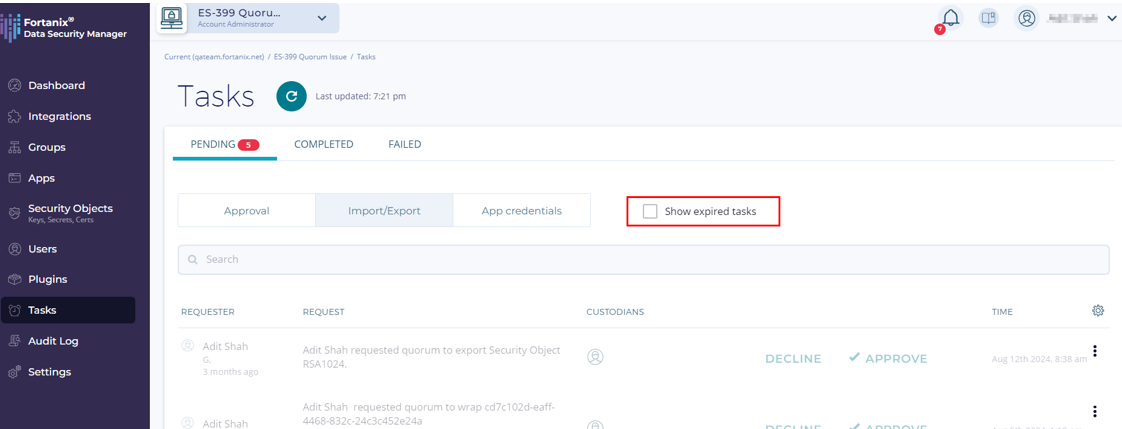Screen dimensions: 1122x429
Task: Approve the RSA1024 export request
Action: tap(887, 358)
